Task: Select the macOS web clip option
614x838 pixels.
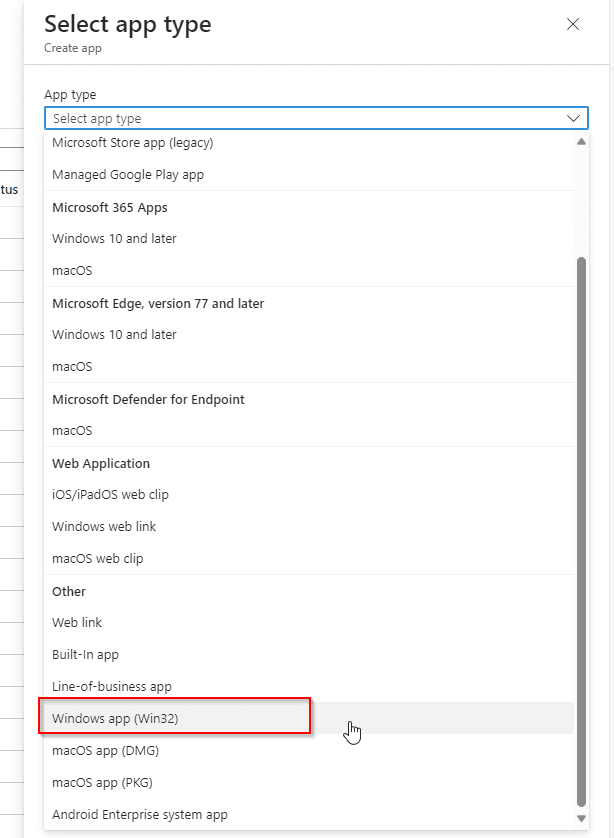Action: 97,559
